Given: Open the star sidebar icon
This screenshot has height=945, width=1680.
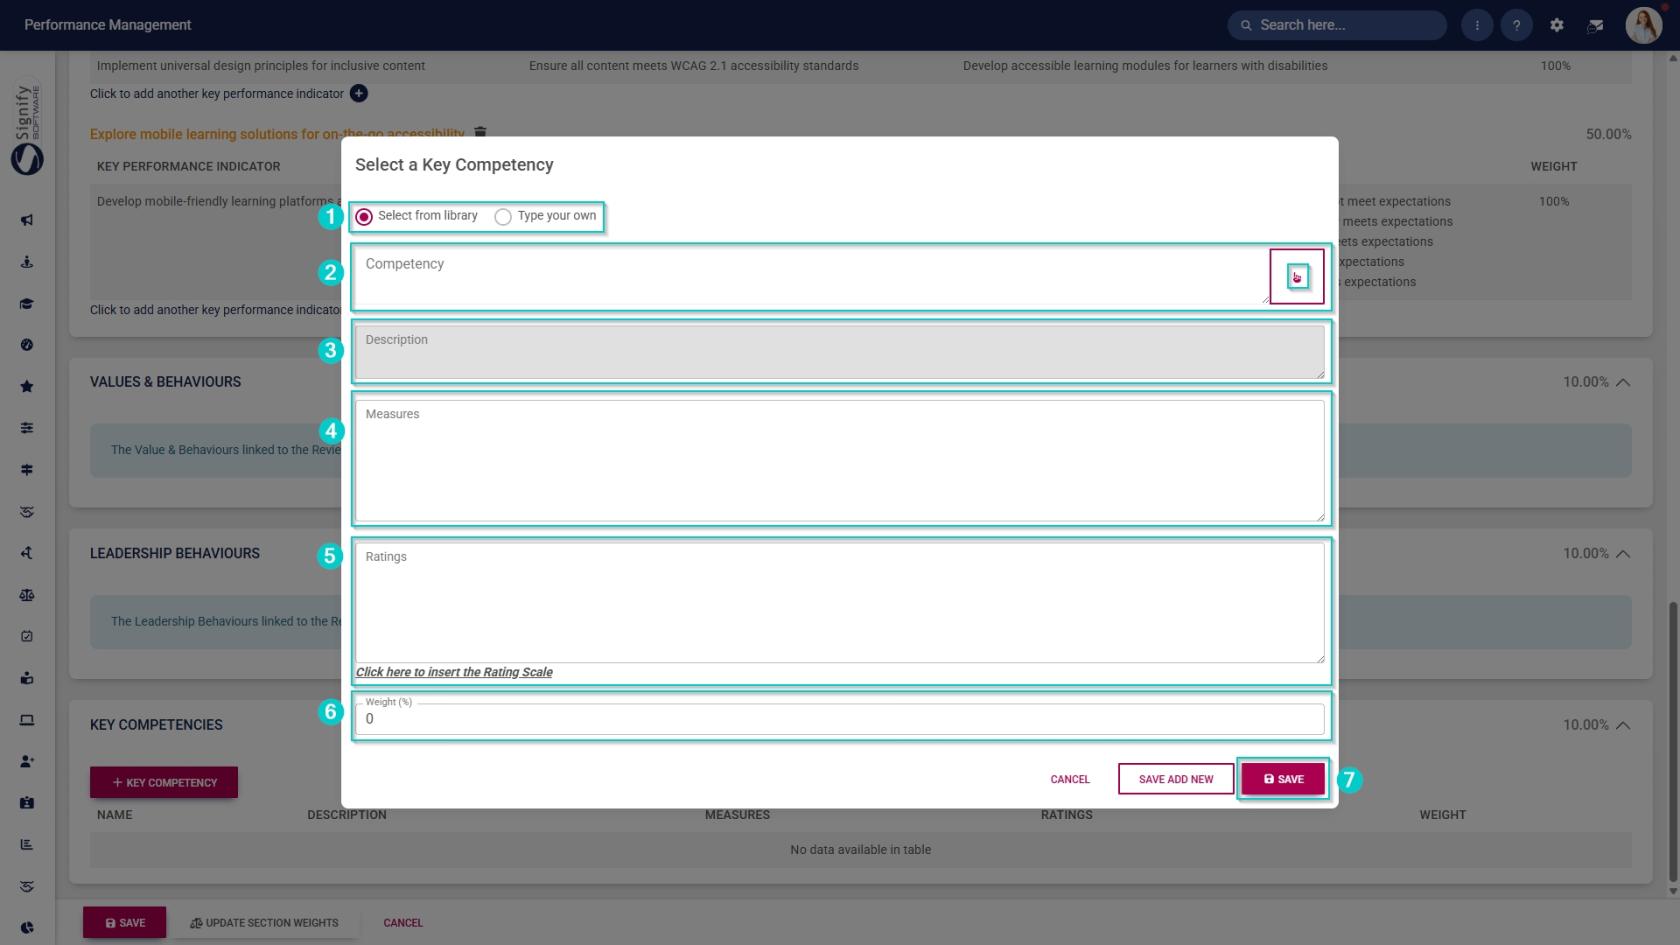Looking at the screenshot, I should point(27,387).
